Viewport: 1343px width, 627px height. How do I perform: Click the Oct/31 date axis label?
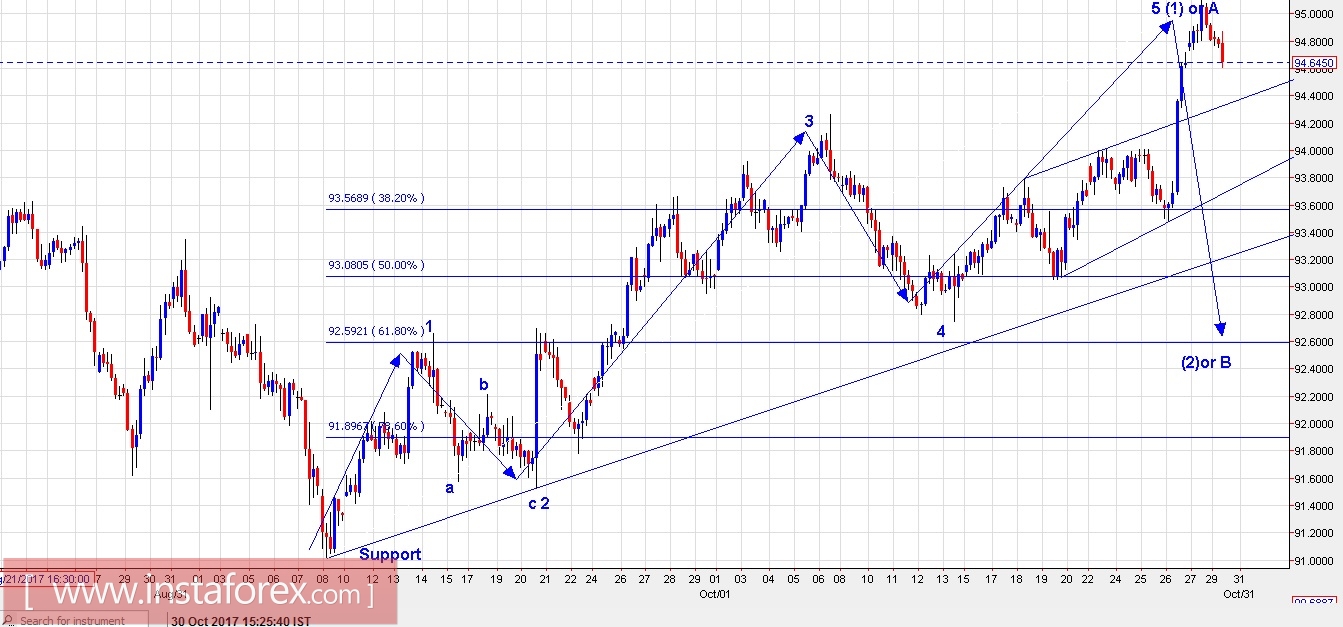click(x=1237, y=593)
